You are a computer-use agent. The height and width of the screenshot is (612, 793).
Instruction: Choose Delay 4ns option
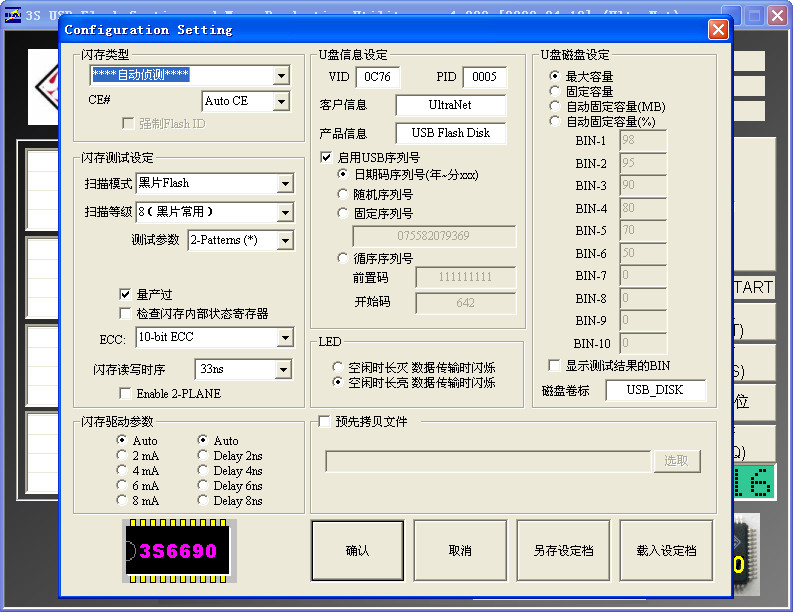(x=202, y=470)
